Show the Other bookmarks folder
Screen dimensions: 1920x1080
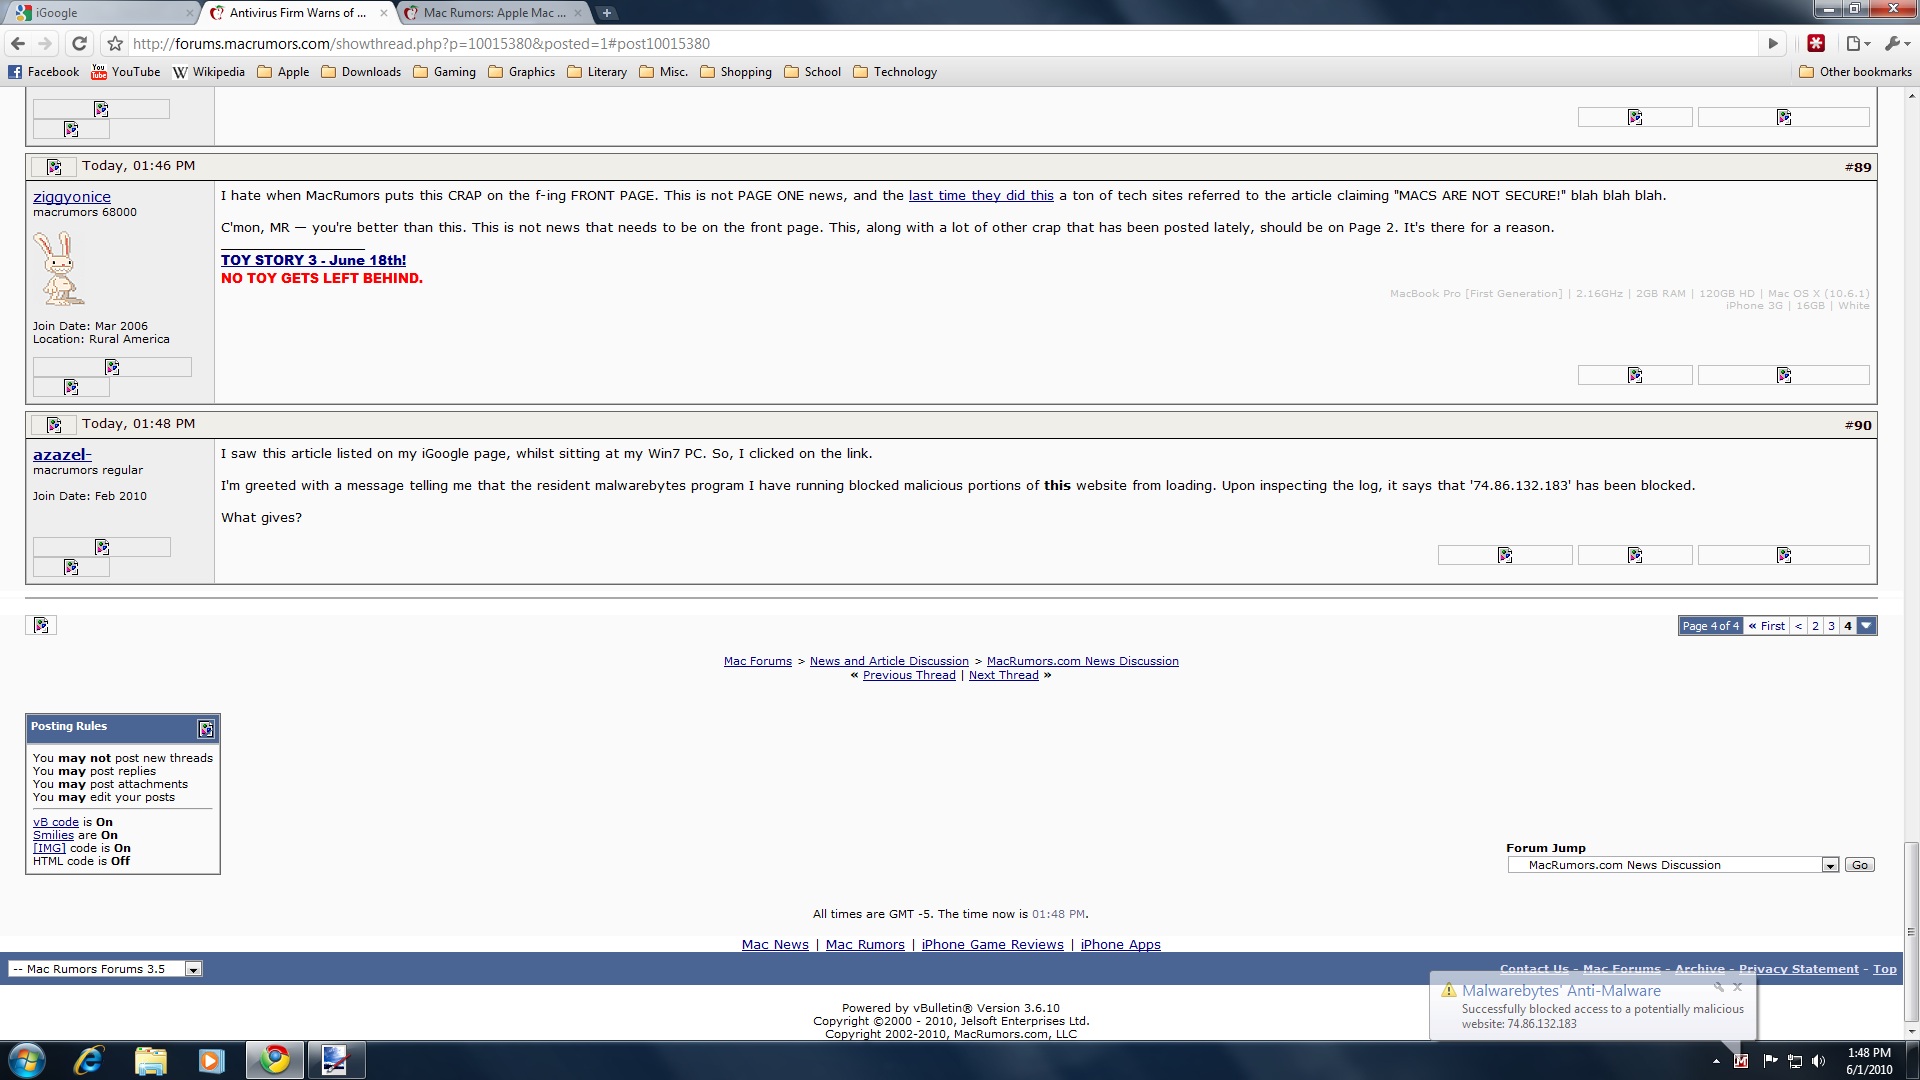1855,72
